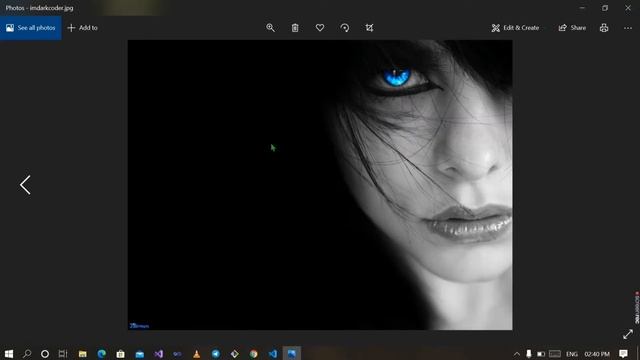This screenshot has width=640, height=360.
Task: Click the taskbar Search icon
Action: [x=27, y=353]
